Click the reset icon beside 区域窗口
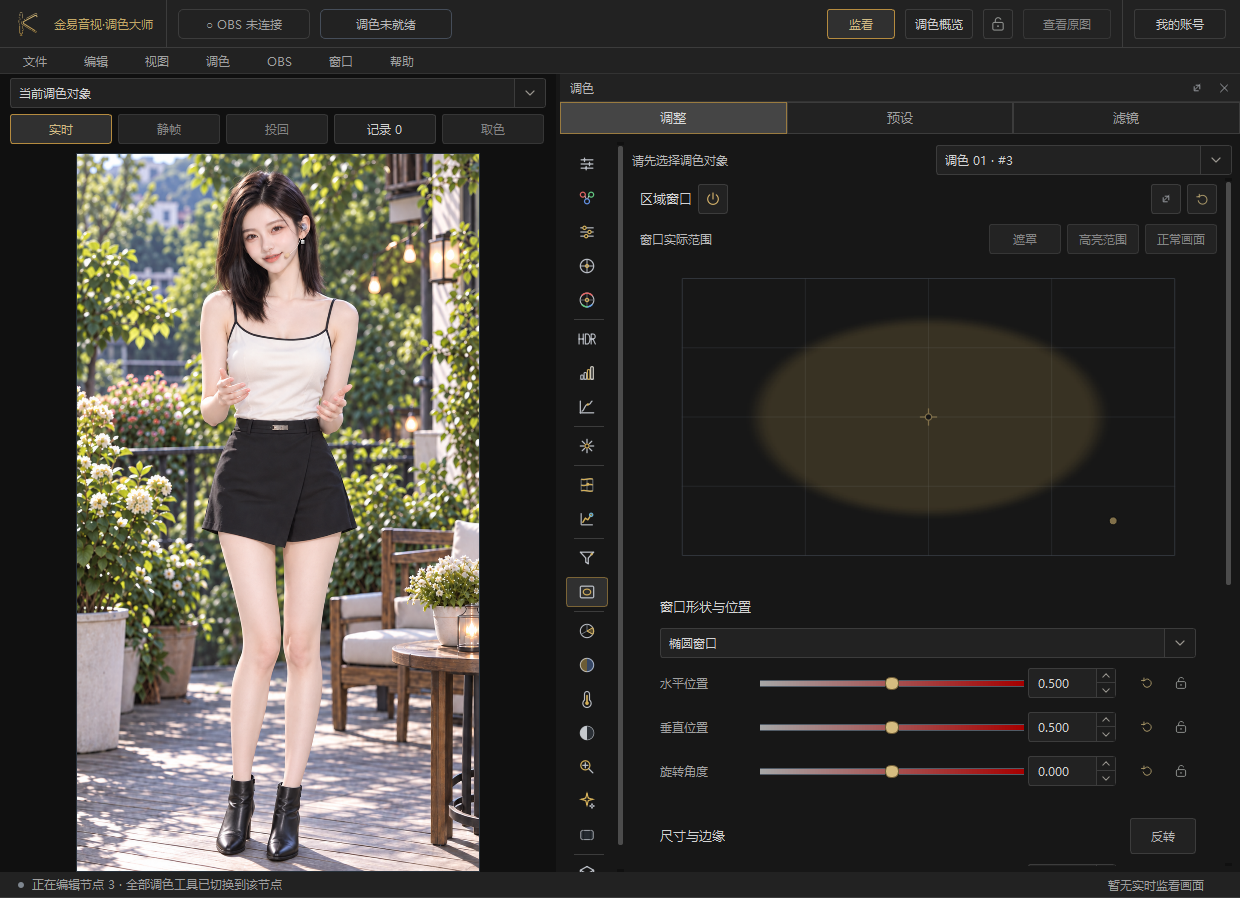This screenshot has height=898, width=1240. [x=1202, y=199]
